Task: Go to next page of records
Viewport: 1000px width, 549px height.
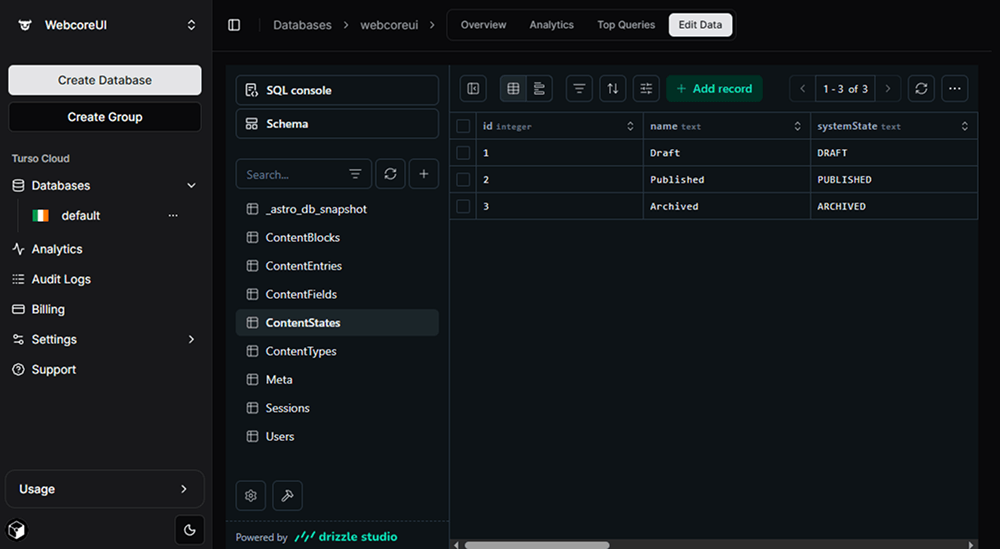Action: (888, 89)
